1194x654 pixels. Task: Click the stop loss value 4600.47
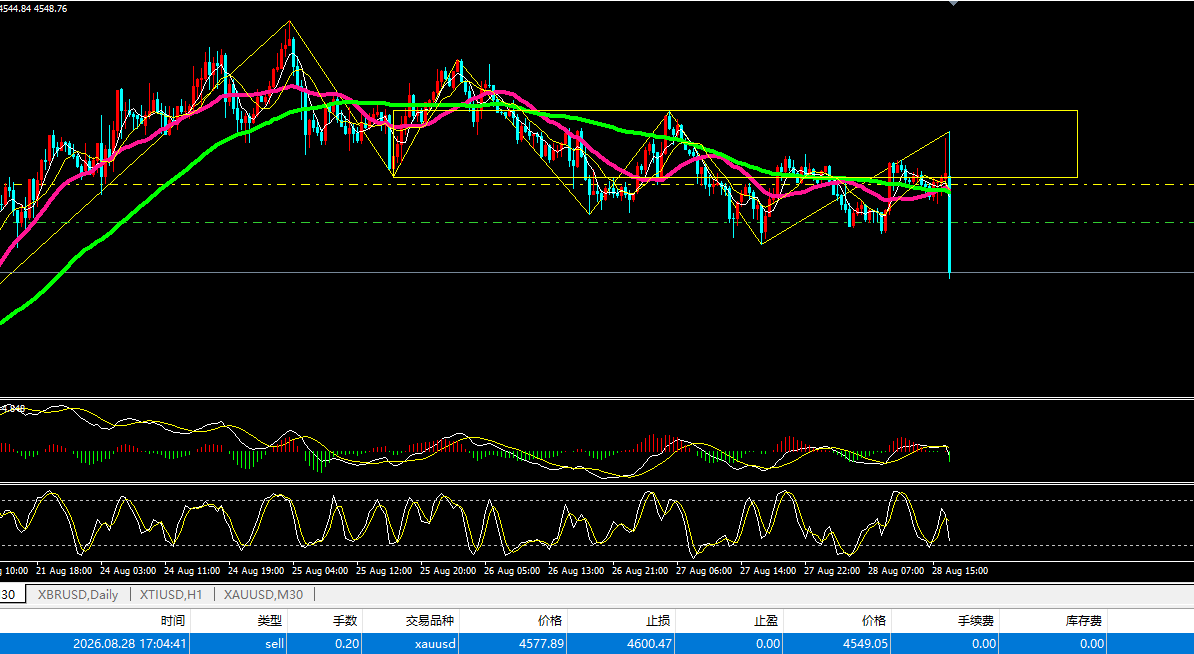click(649, 644)
